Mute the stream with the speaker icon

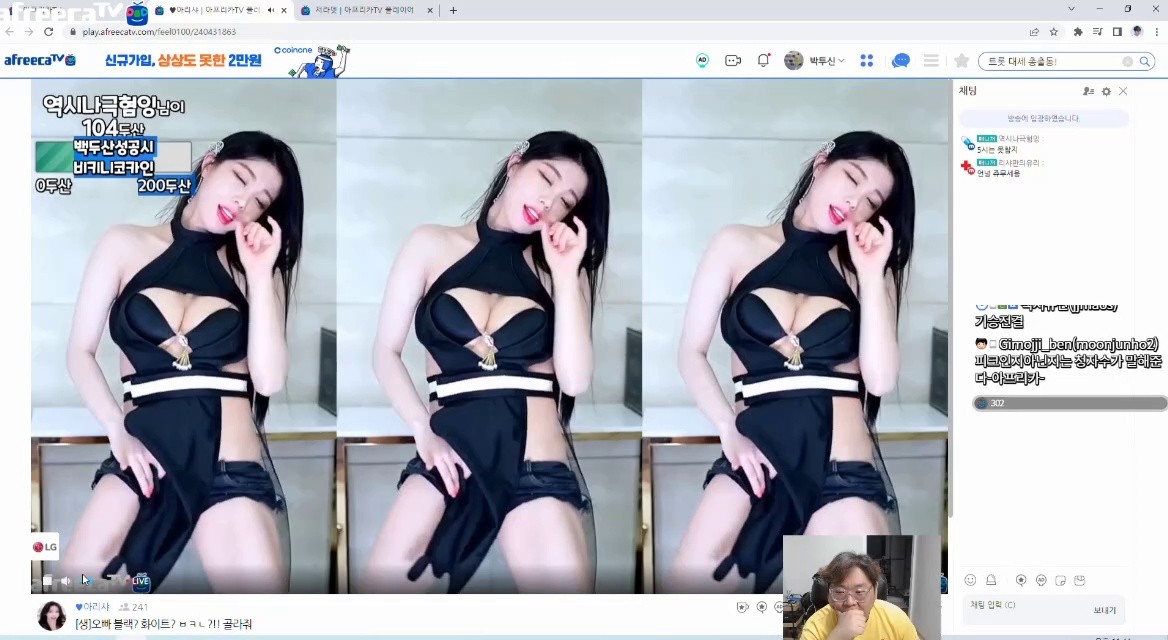[x=66, y=580]
